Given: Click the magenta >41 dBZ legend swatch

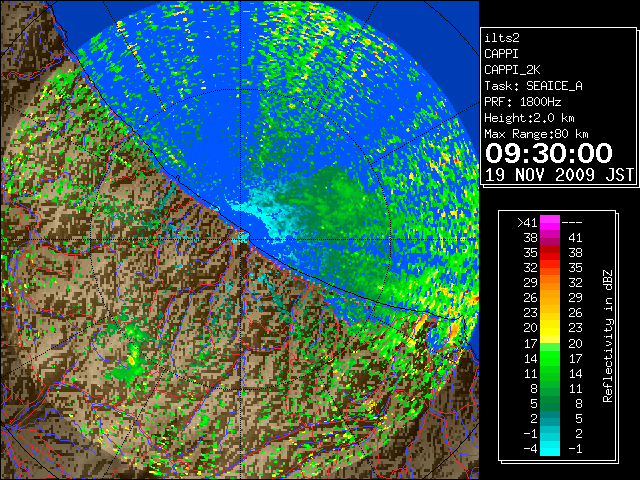Looking at the screenshot, I should pos(550,223).
